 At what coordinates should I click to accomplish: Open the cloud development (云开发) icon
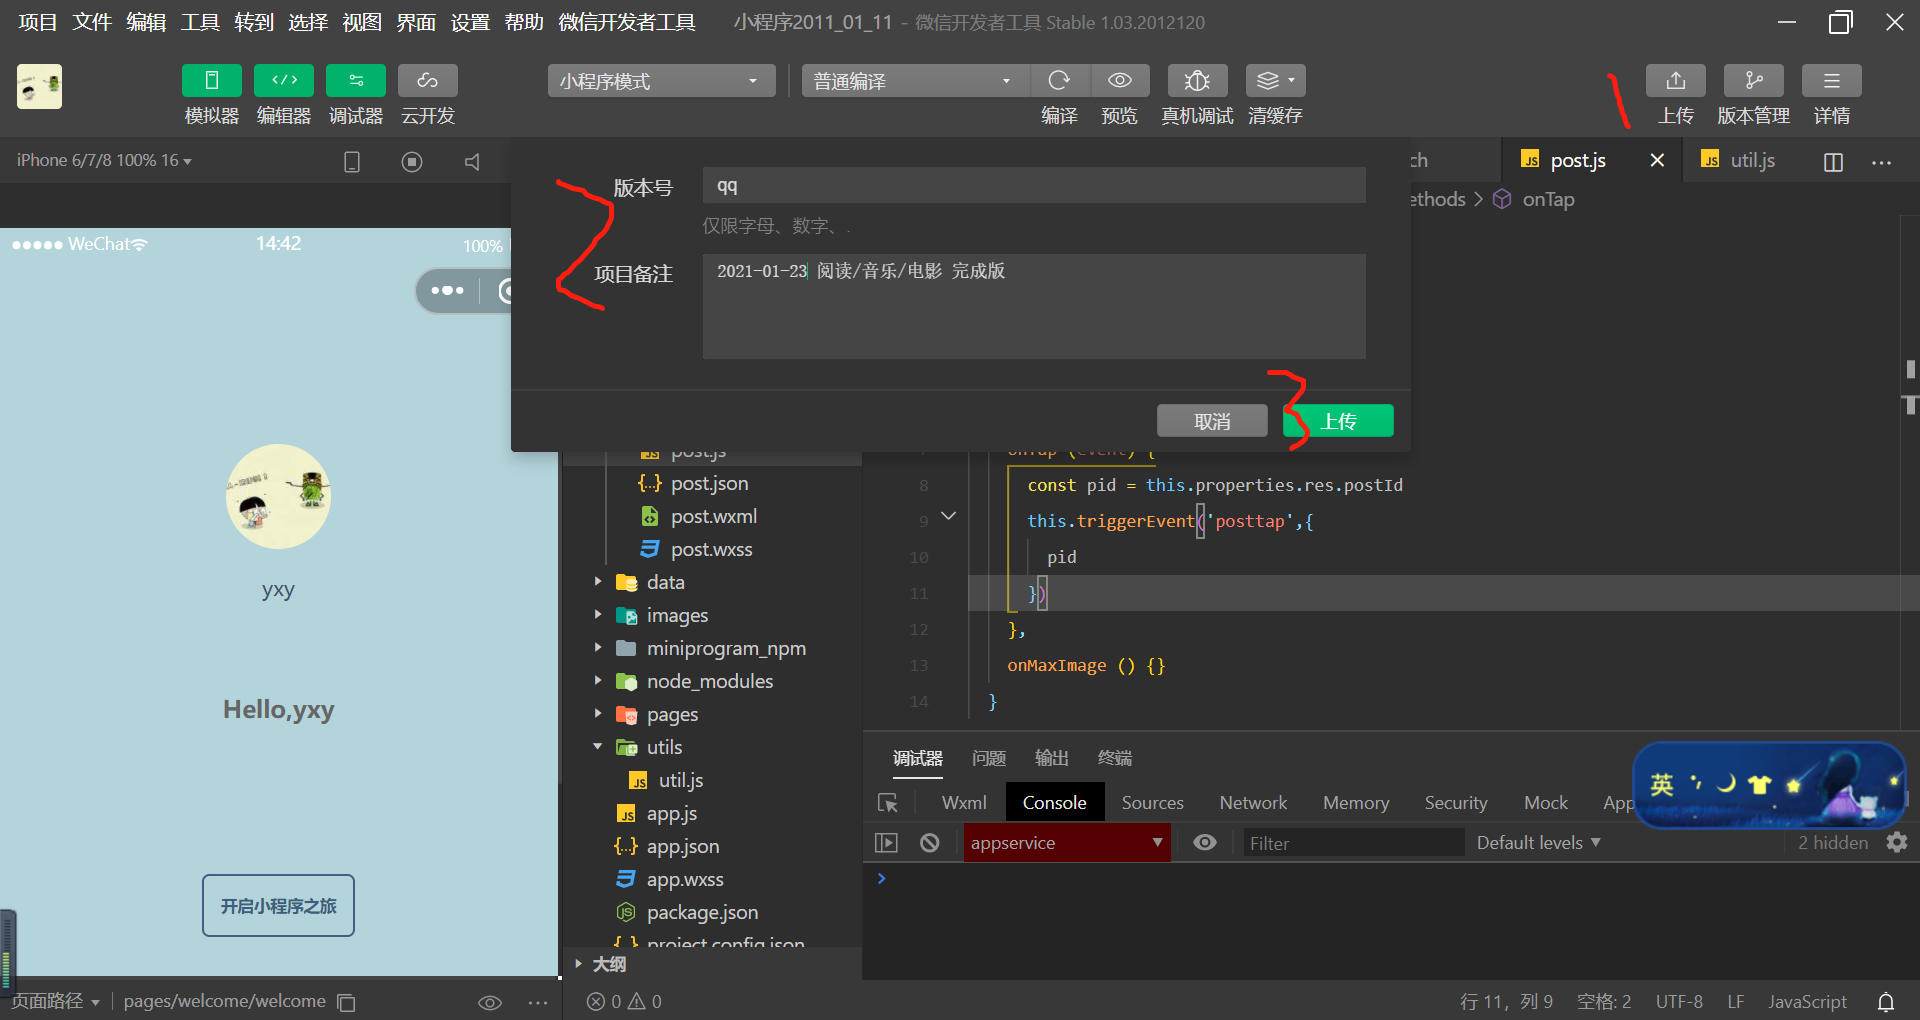point(428,81)
